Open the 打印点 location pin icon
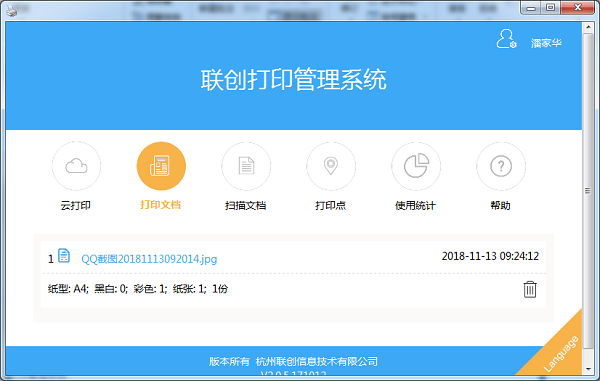This screenshot has height=381, width=600. pos(331,166)
